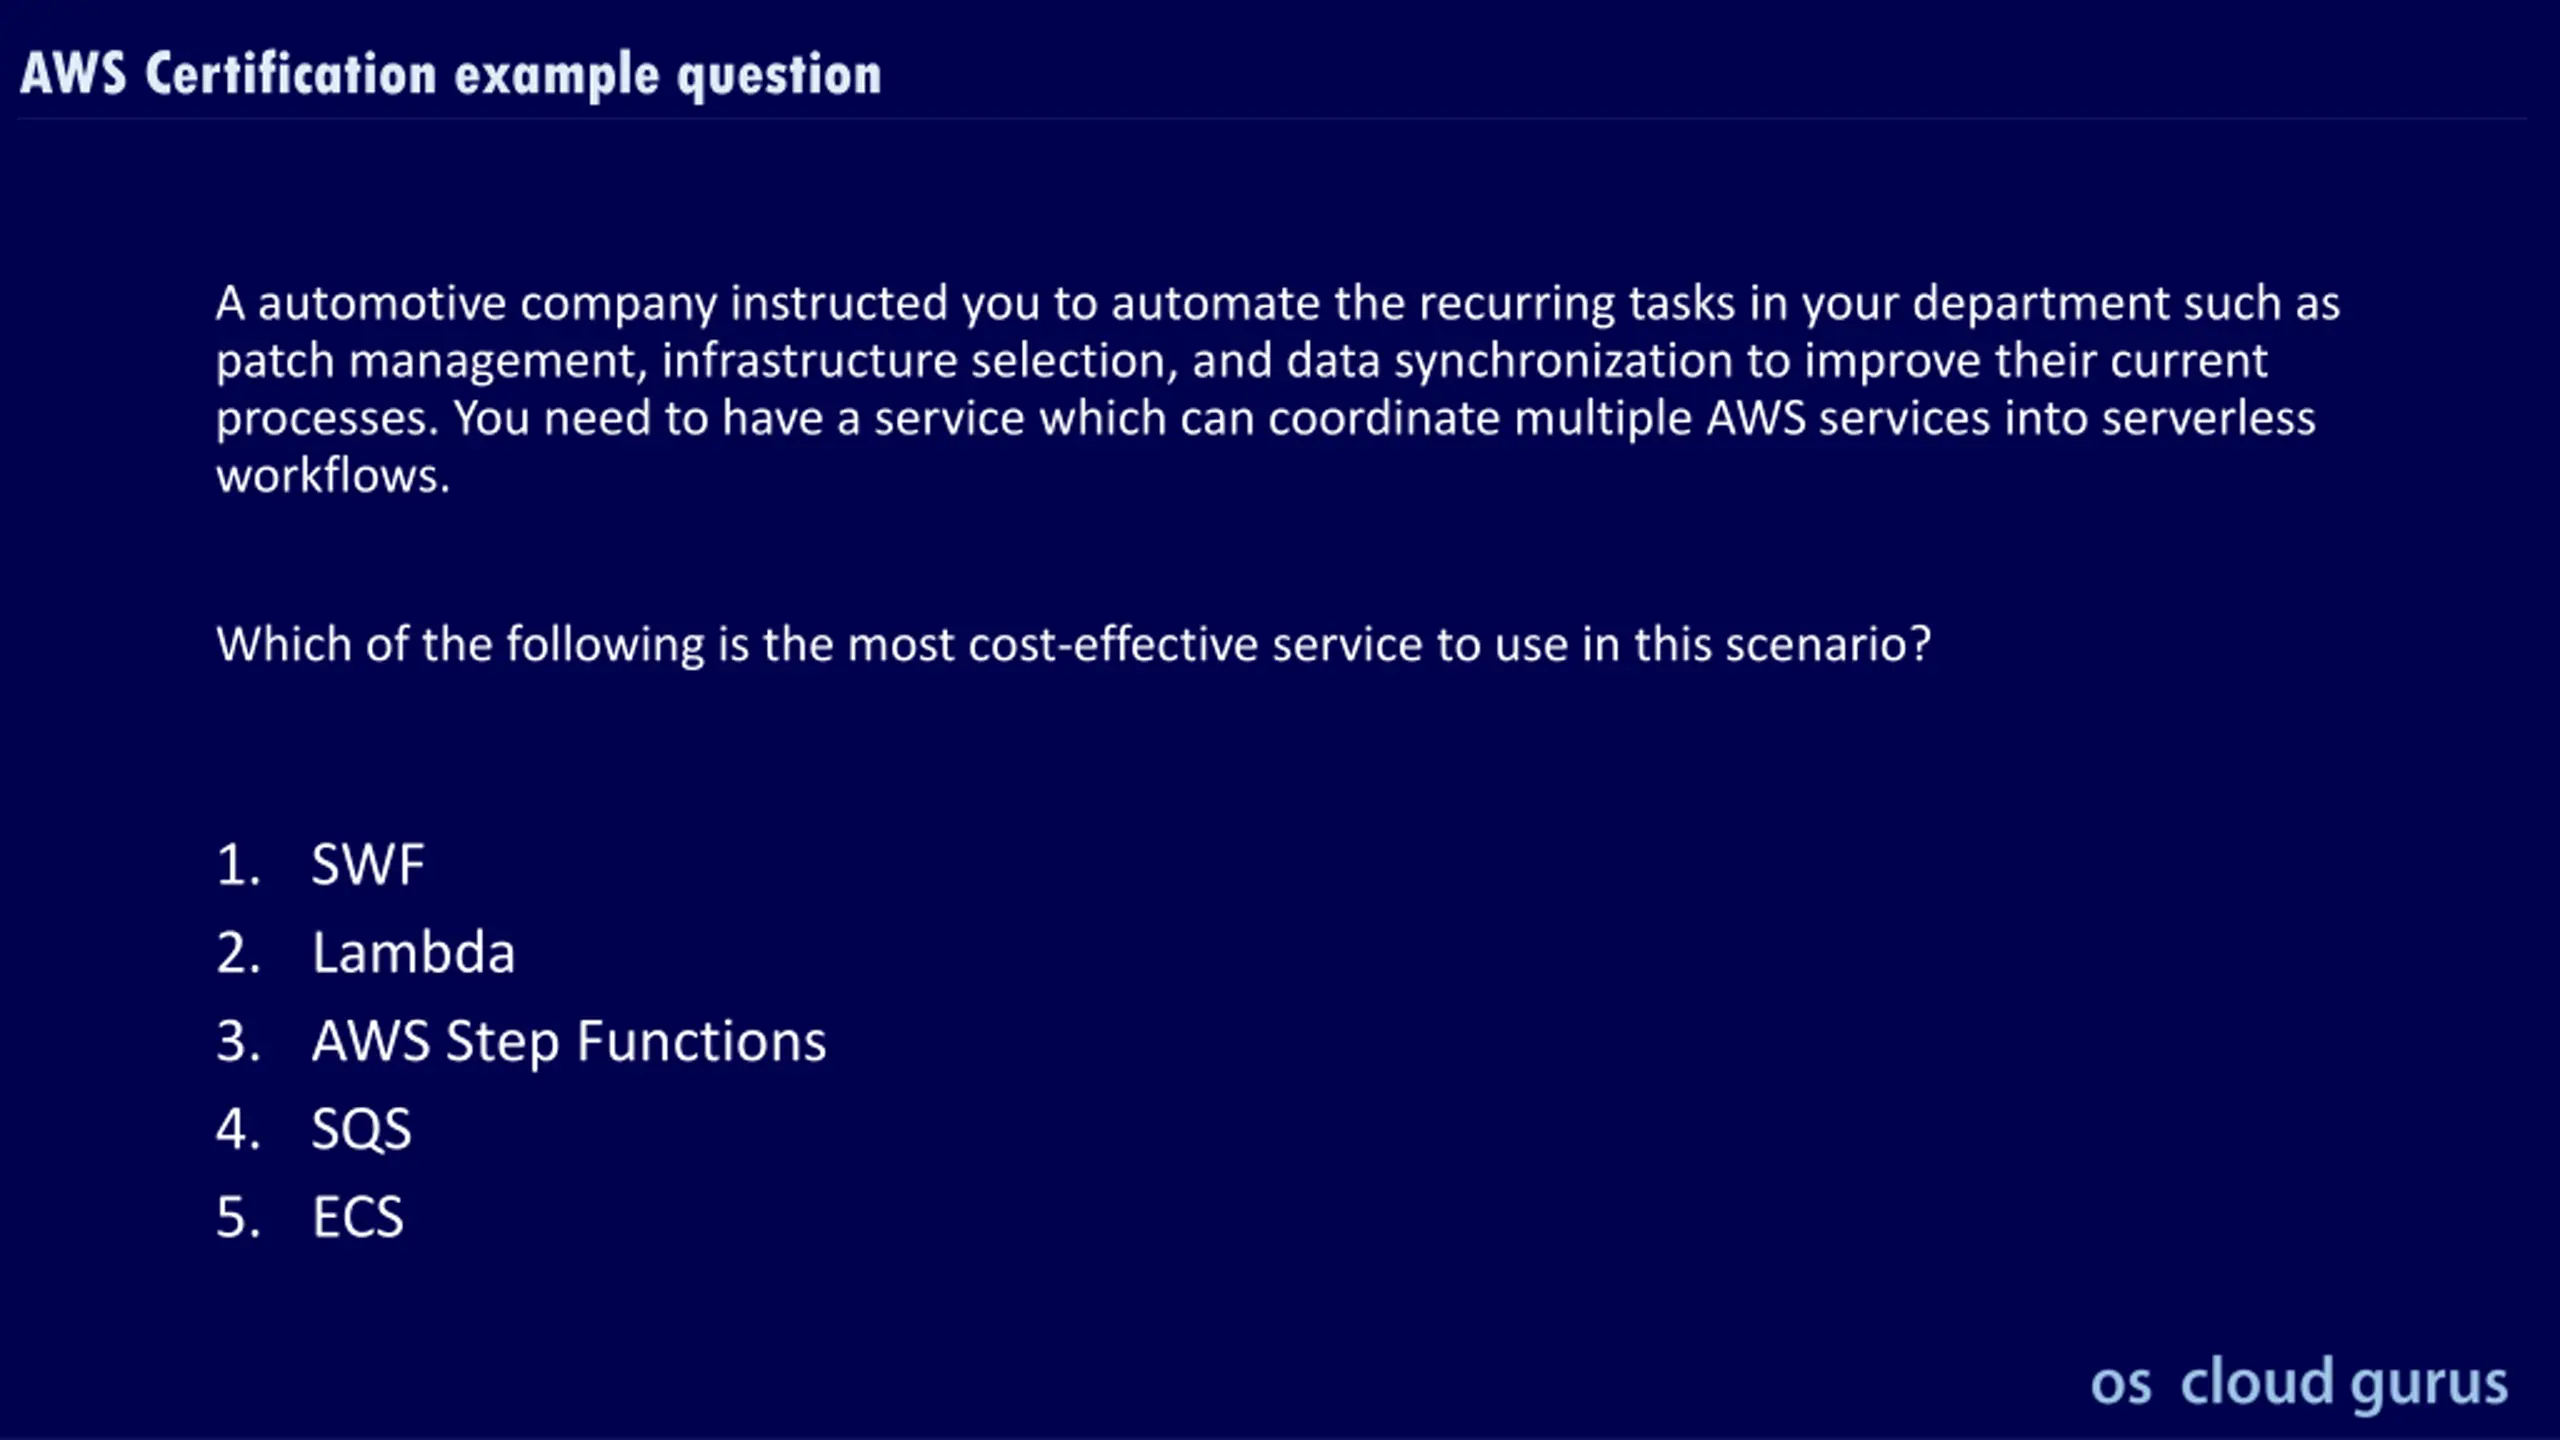
Task: Click the 'Which of the following' question line
Action: pos(1073,644)
